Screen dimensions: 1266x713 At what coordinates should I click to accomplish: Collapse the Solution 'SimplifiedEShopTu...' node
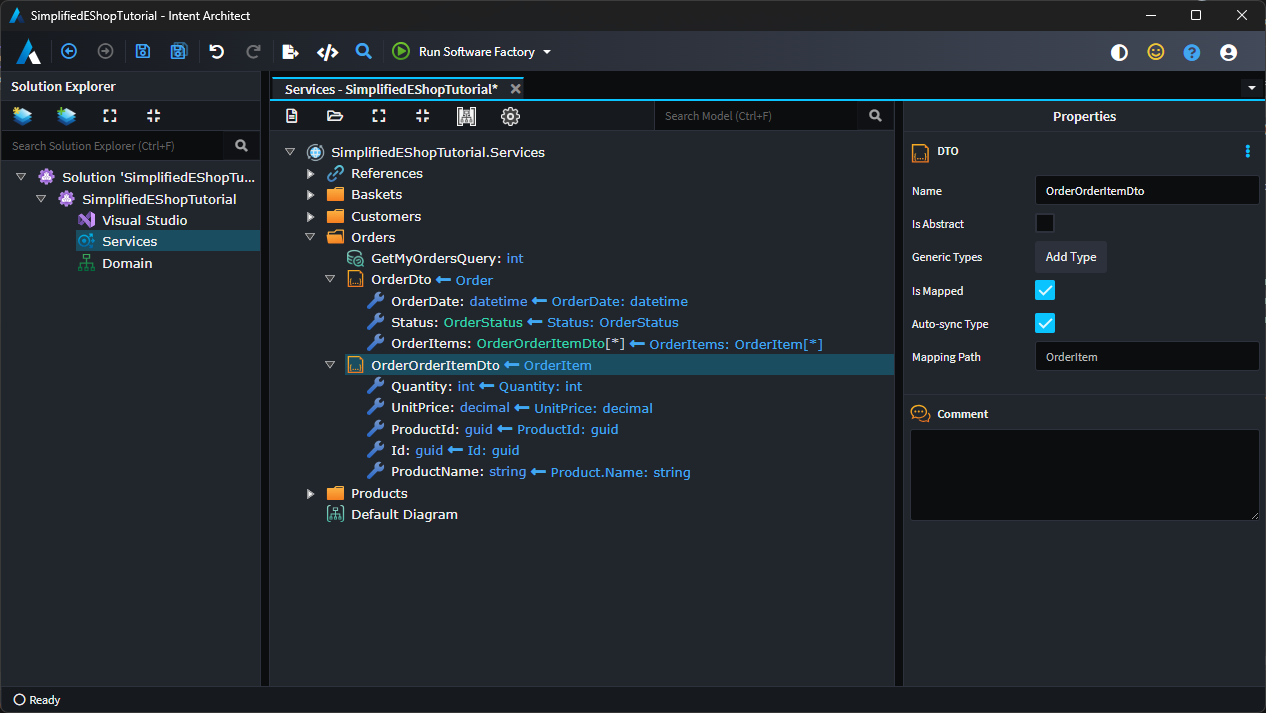click(x=21, y=177)
